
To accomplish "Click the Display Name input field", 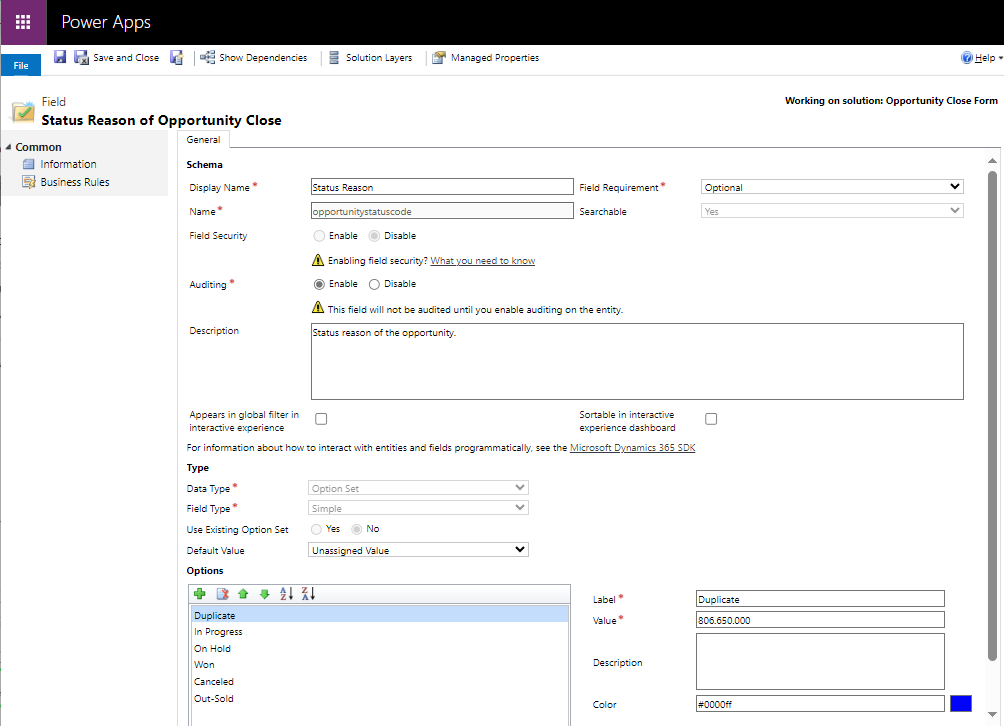I will [442, 187].
